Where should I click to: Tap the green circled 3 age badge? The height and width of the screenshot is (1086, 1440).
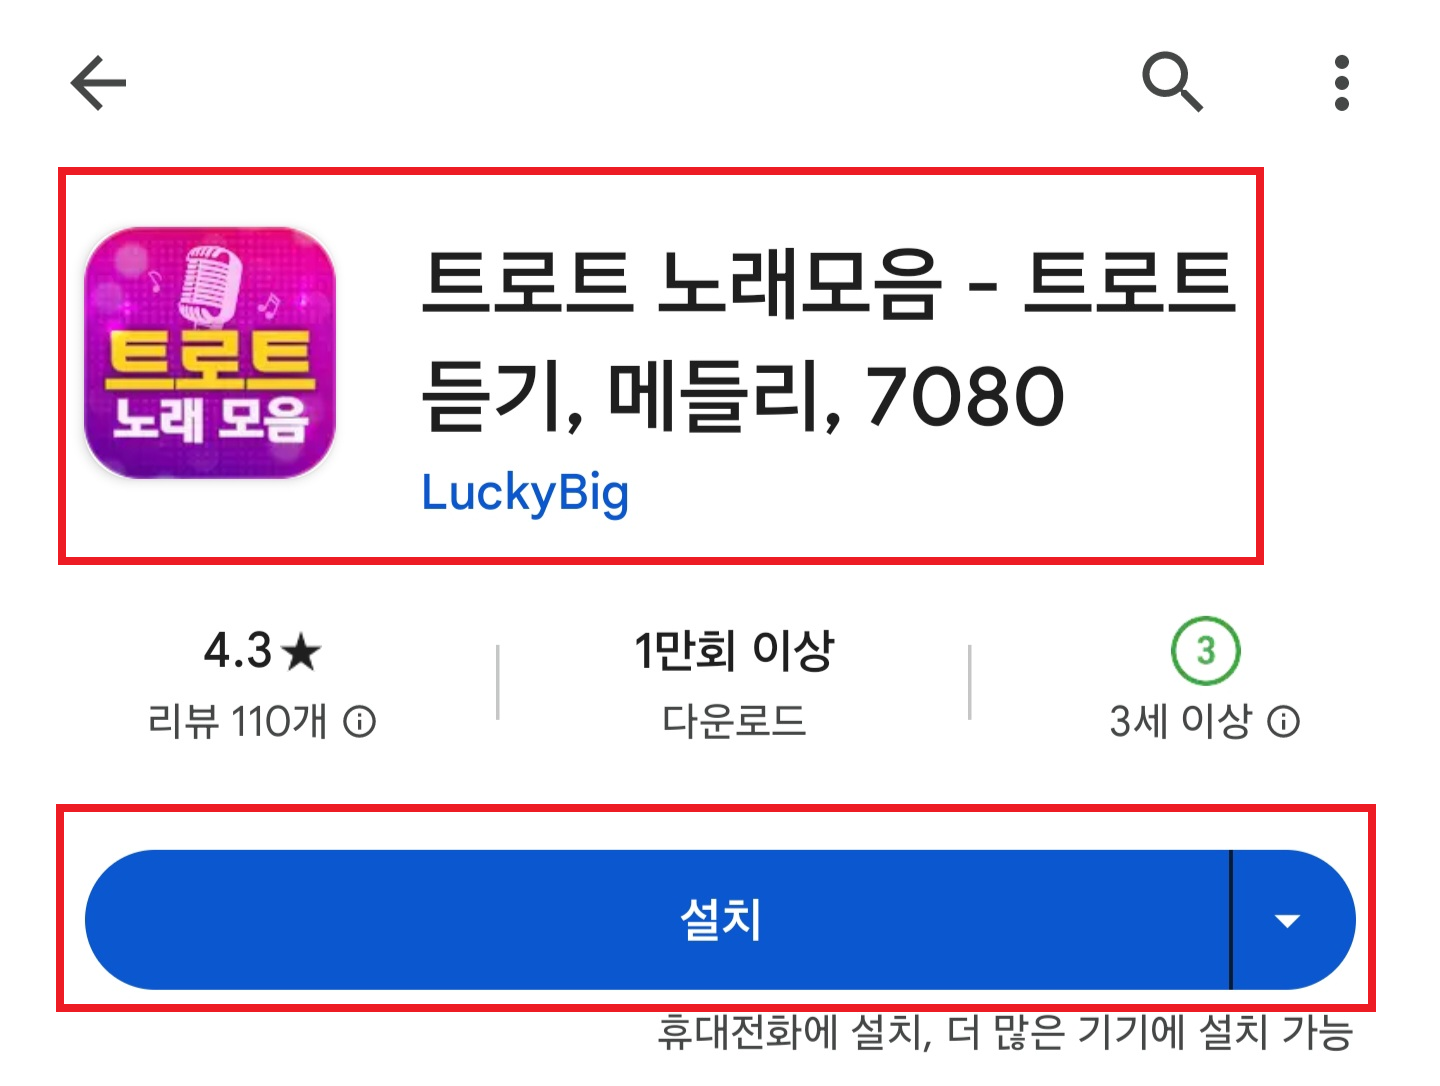tap(1205, 651)
